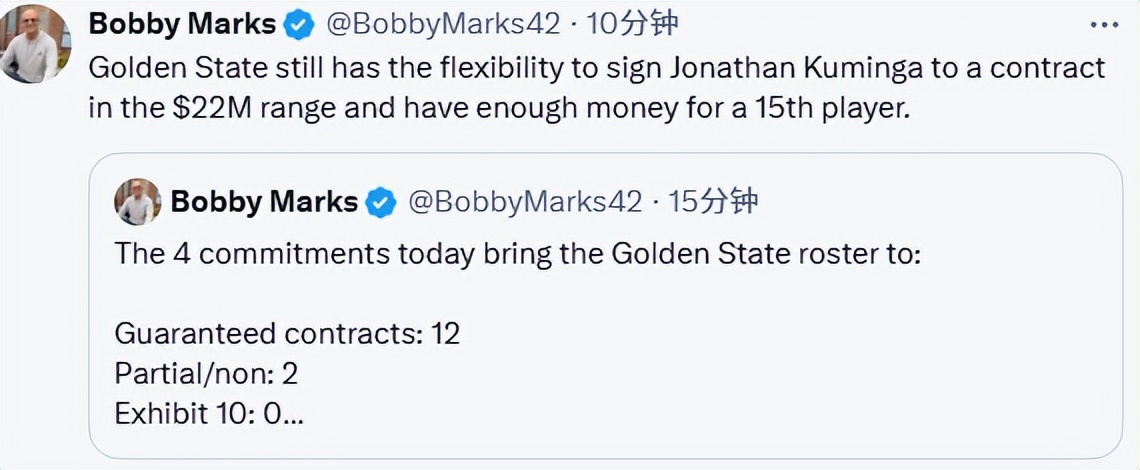Click the 15分钟 timestamp in the quoted tweet

pyautogui.click(x=713, y=203)
